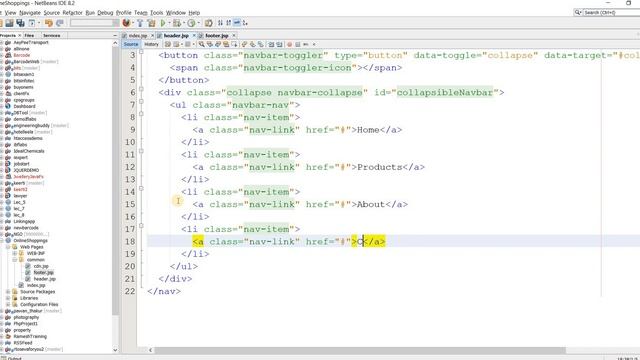Open the Debug menu
Image resolution: width=640 pixels, height=360 pixels.
point(105,13)
